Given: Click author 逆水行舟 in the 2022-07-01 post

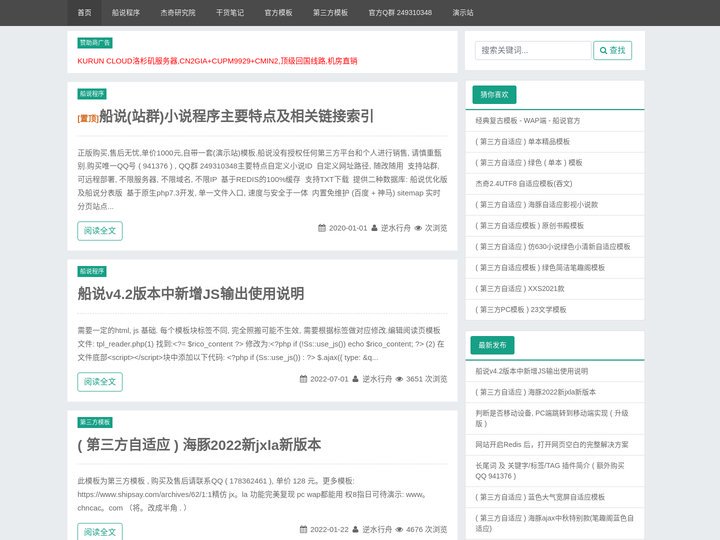Looking at the screenshot, I should pyautogui.click(x=377, y=379).
